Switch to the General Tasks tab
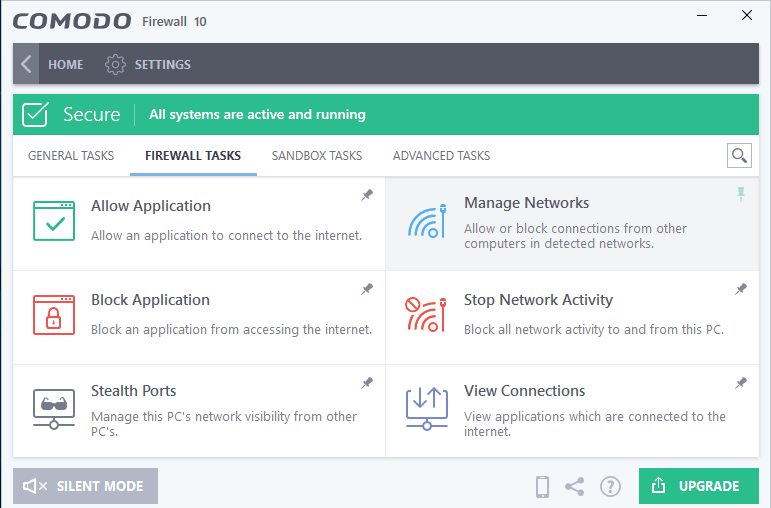Screen dimensions: 771x508 click(71, 155)
